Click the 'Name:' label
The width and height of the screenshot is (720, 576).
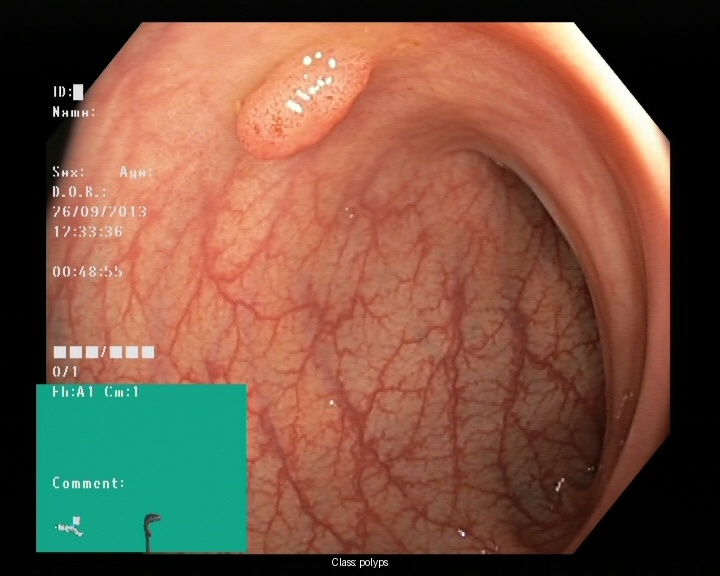(74, 112)
